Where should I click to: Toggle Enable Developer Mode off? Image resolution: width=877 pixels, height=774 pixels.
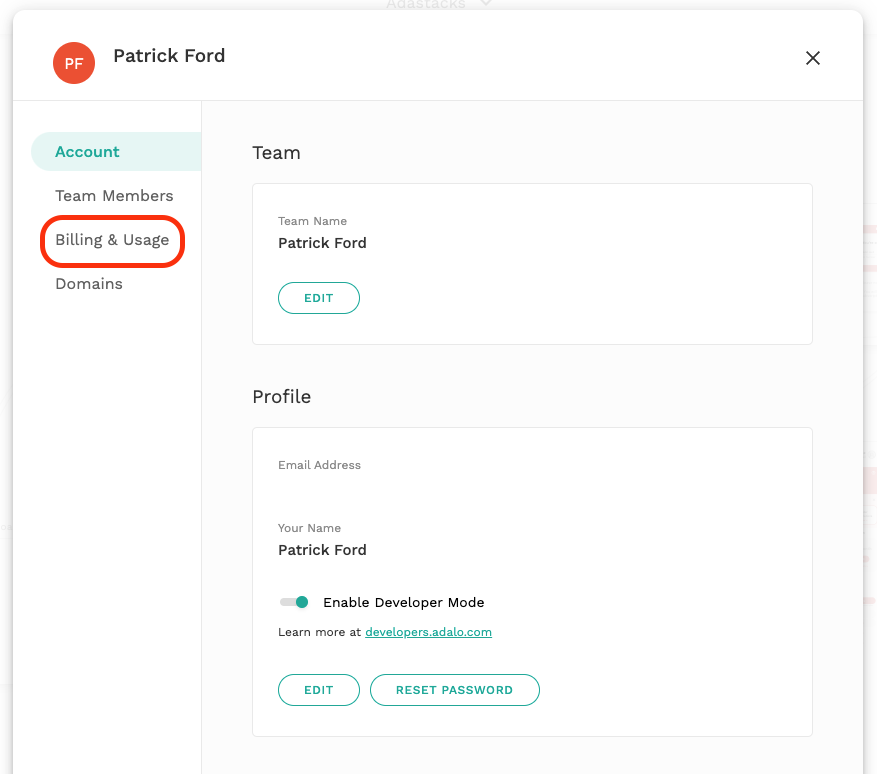(295, 602)
